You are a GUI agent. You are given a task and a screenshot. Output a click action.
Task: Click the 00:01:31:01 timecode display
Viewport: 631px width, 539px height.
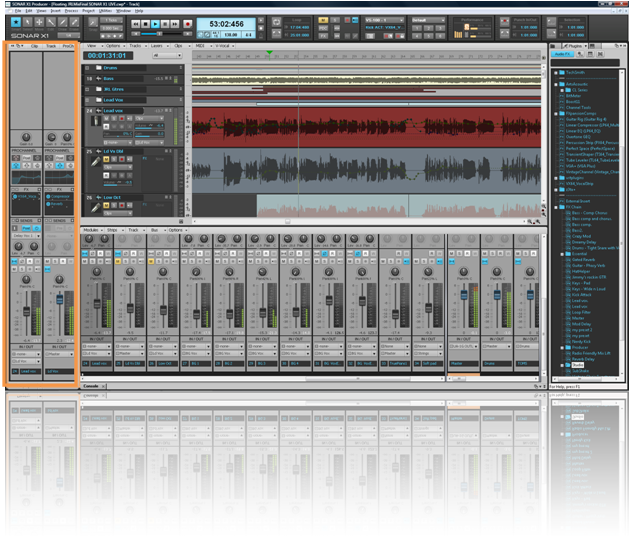click(x=107, y=56)
